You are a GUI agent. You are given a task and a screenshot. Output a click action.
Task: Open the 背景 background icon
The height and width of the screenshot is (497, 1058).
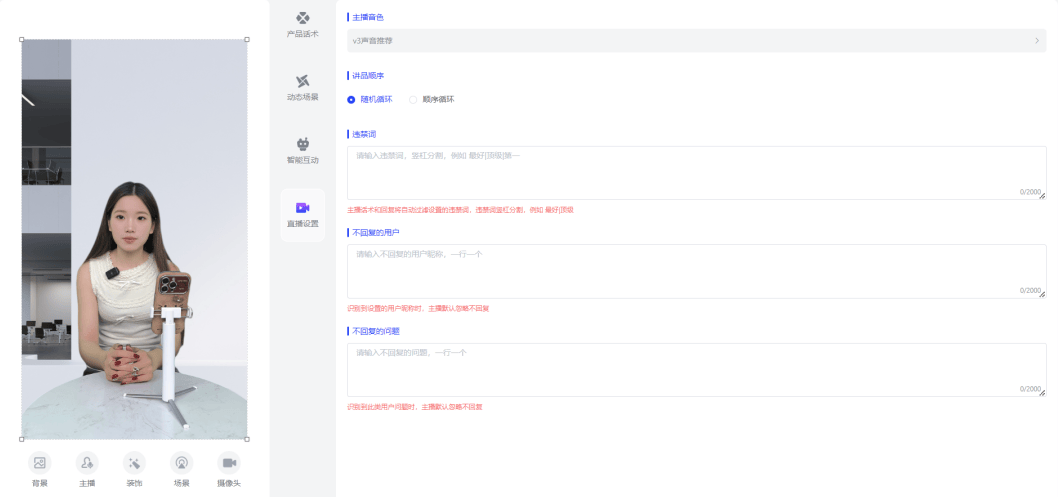[x=40, y=463]
